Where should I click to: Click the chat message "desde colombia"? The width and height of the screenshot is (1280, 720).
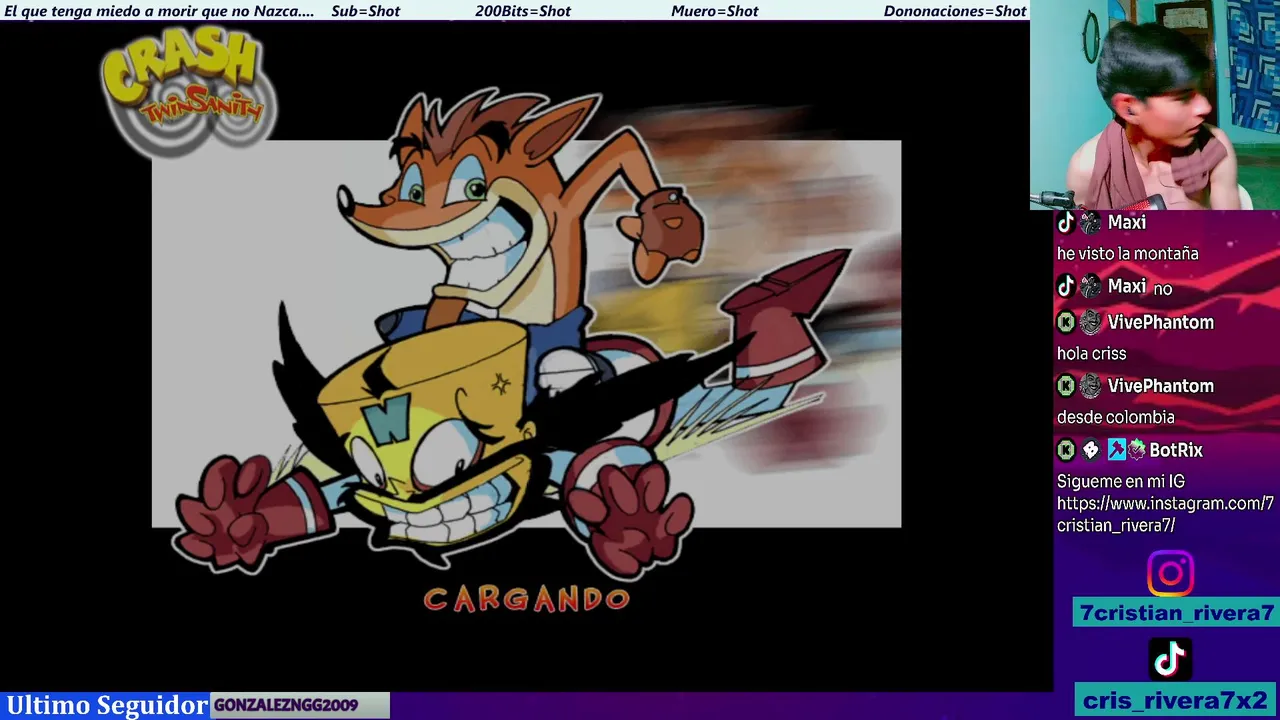click(x=1115, y=417)
